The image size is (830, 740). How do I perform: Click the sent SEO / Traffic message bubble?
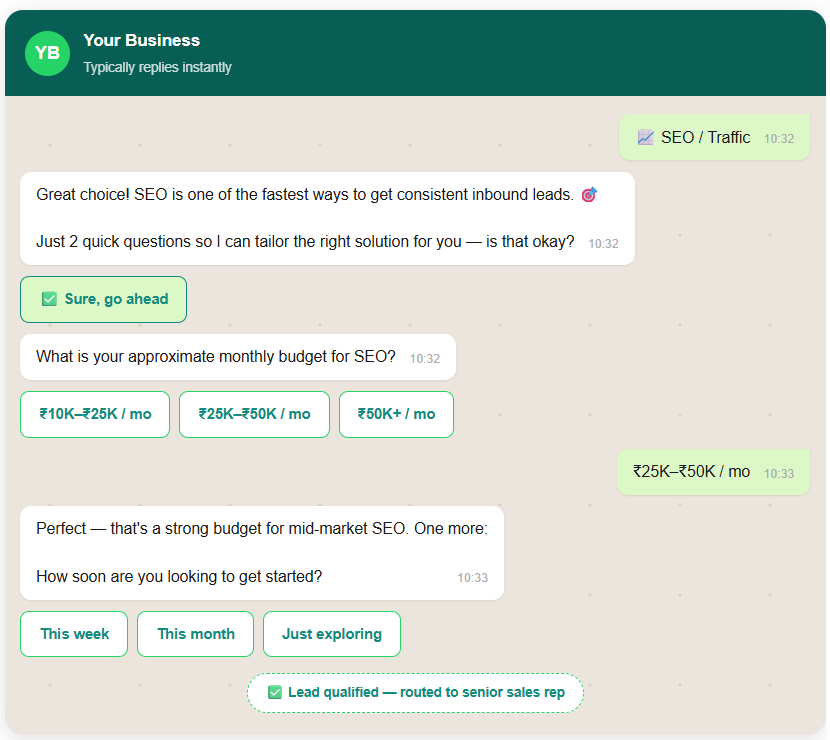714,138
